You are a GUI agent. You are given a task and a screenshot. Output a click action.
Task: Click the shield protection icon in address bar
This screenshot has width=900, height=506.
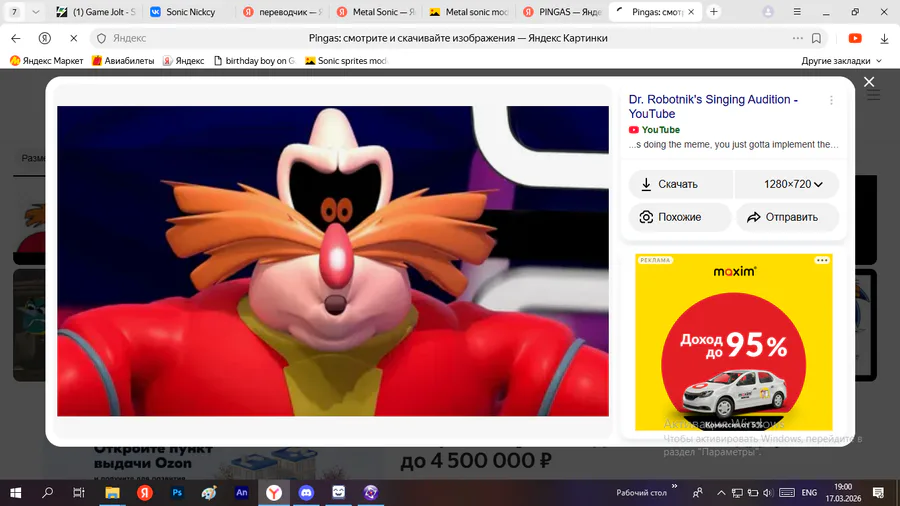102,38
